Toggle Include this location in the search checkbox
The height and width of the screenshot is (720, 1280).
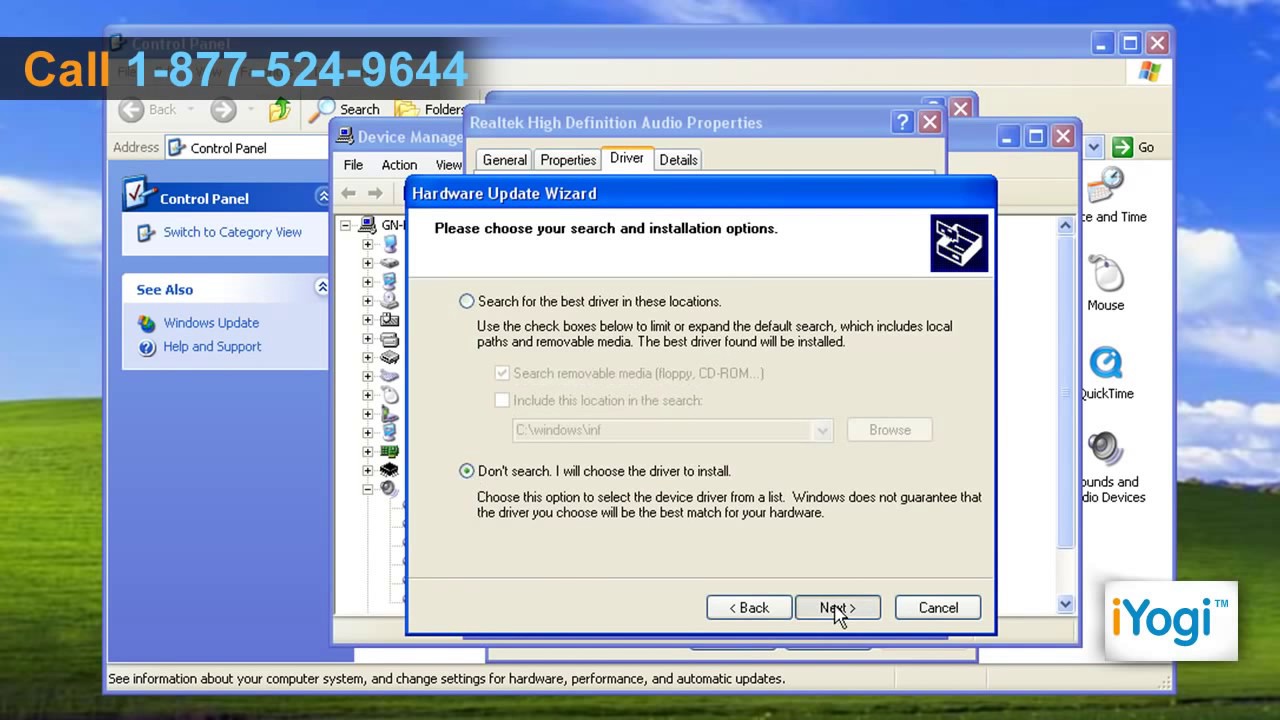pyautogui.click(x=502, y=400)
